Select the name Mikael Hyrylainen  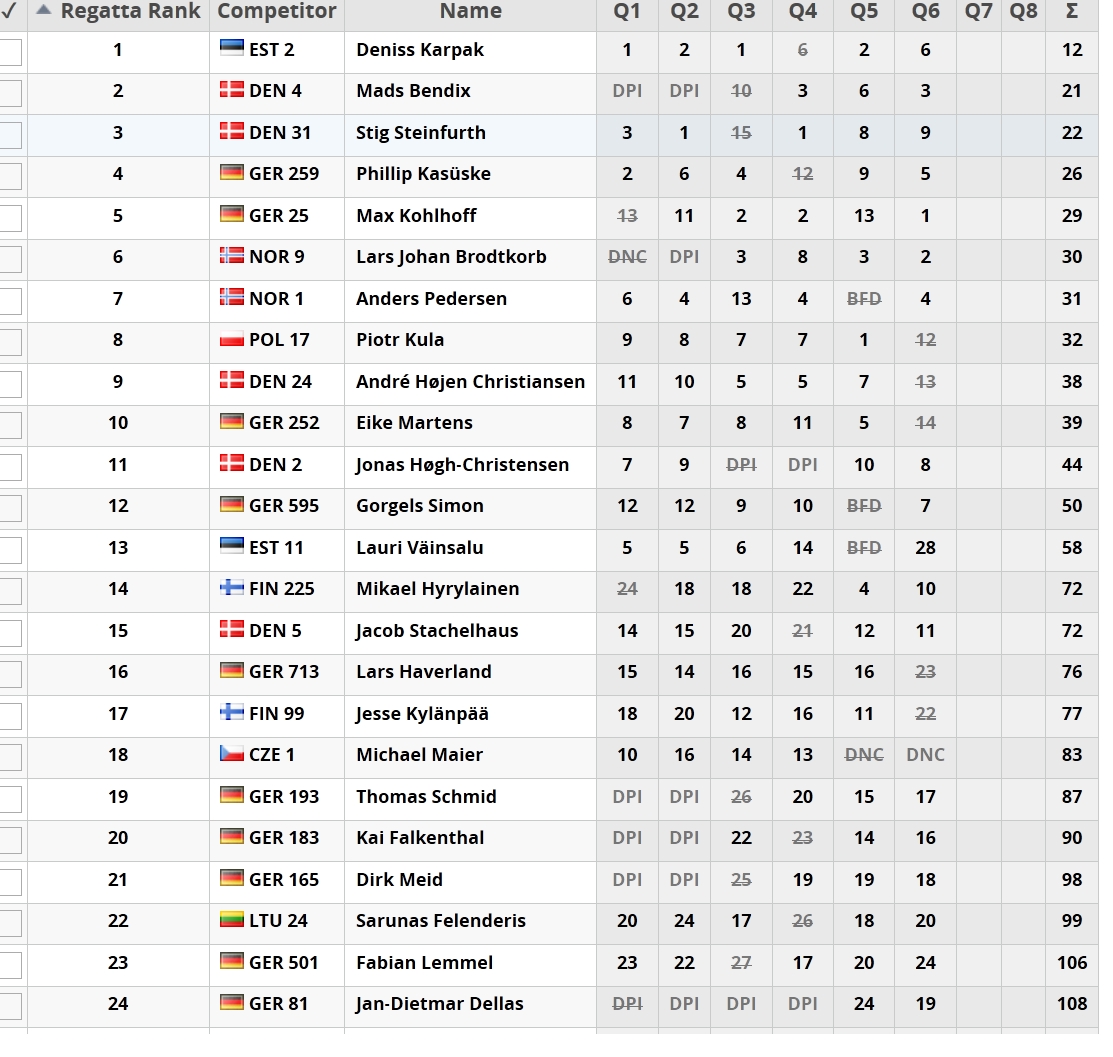pyautogui.click(x=437, y=589)
